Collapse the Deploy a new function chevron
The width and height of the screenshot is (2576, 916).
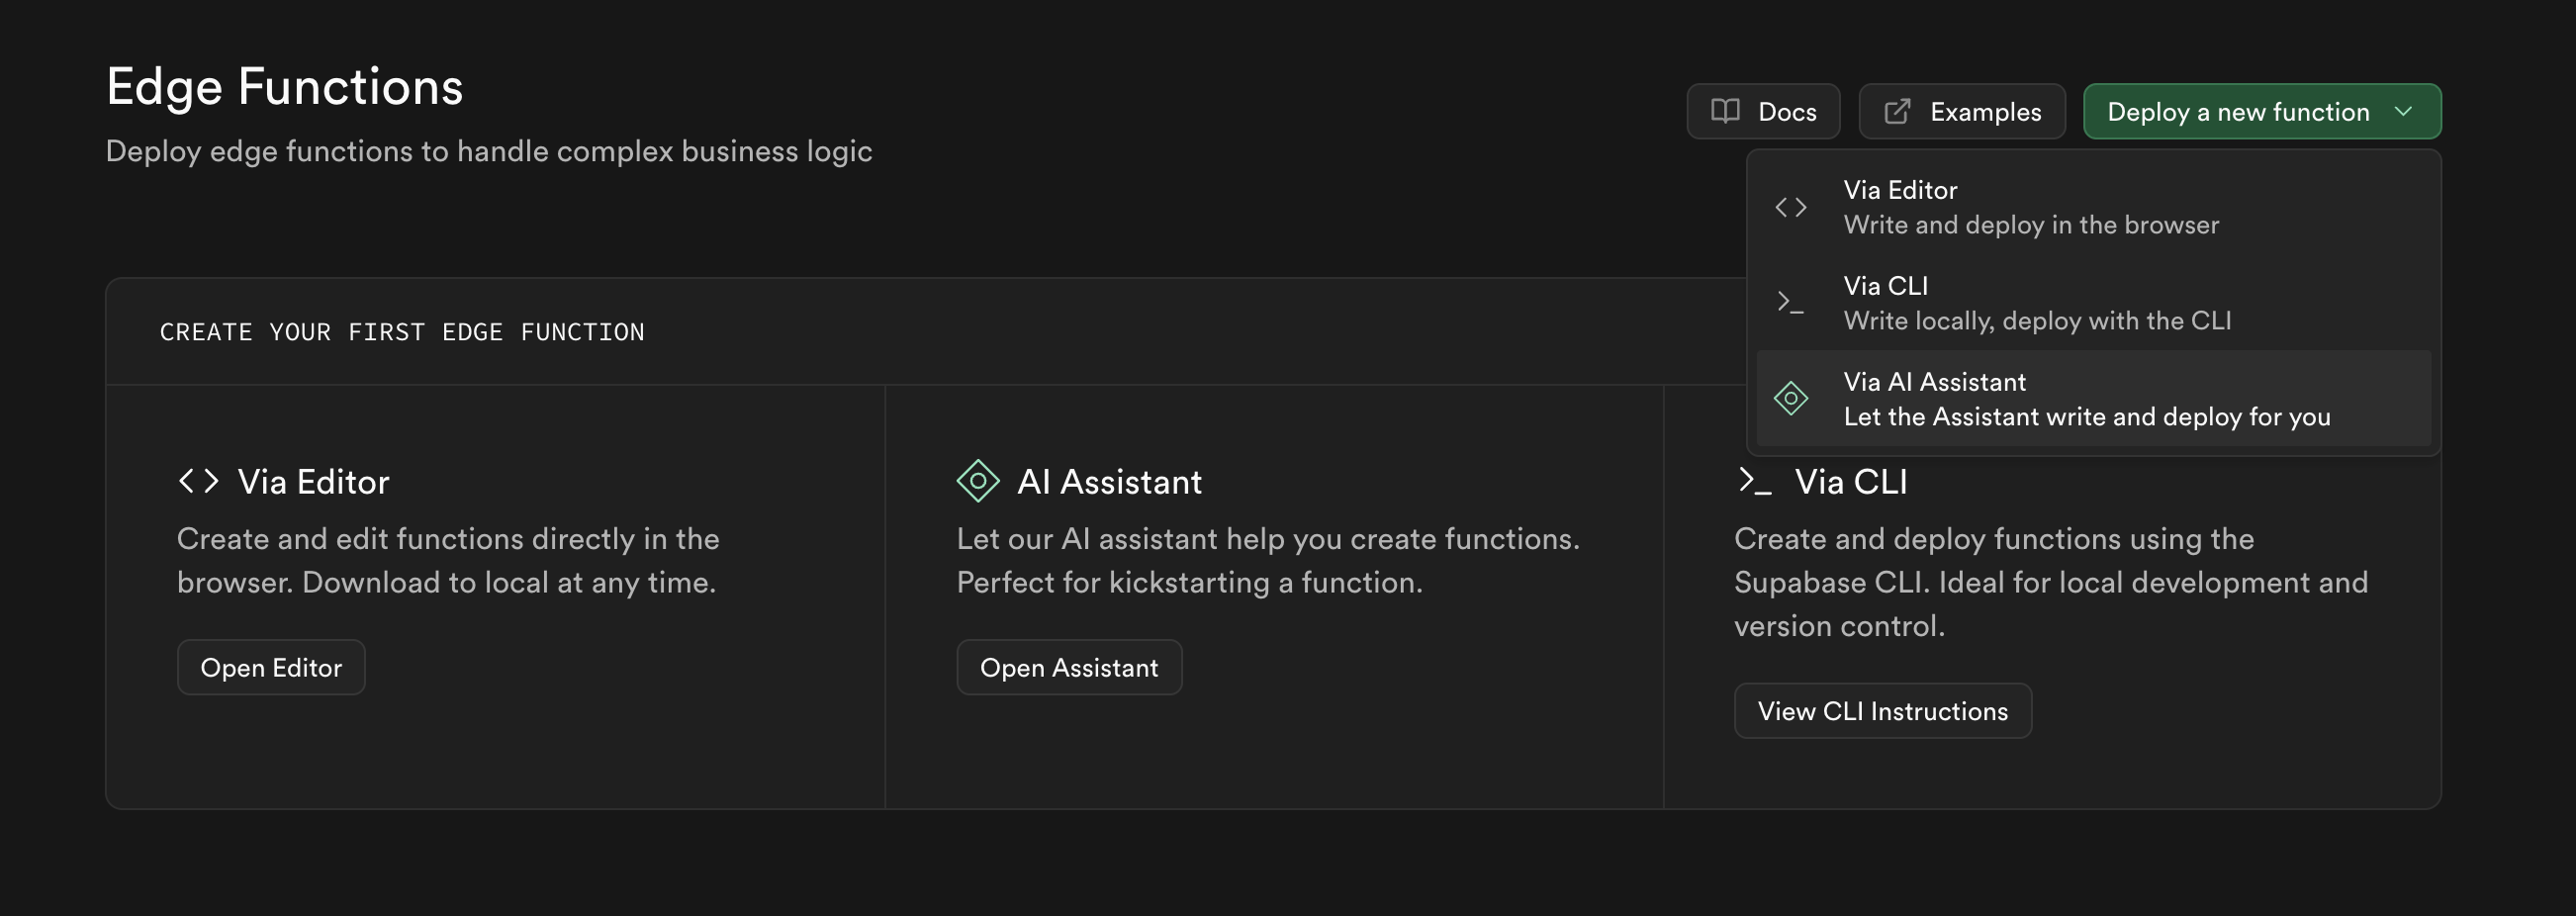click(x=2404, y=111)
